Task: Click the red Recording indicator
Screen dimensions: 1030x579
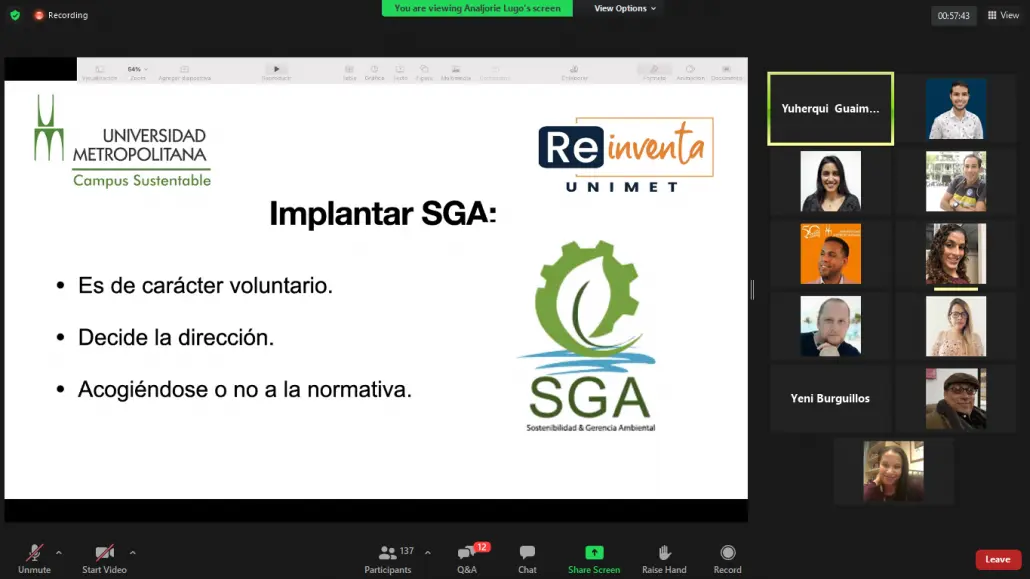Action: point(61,15)
